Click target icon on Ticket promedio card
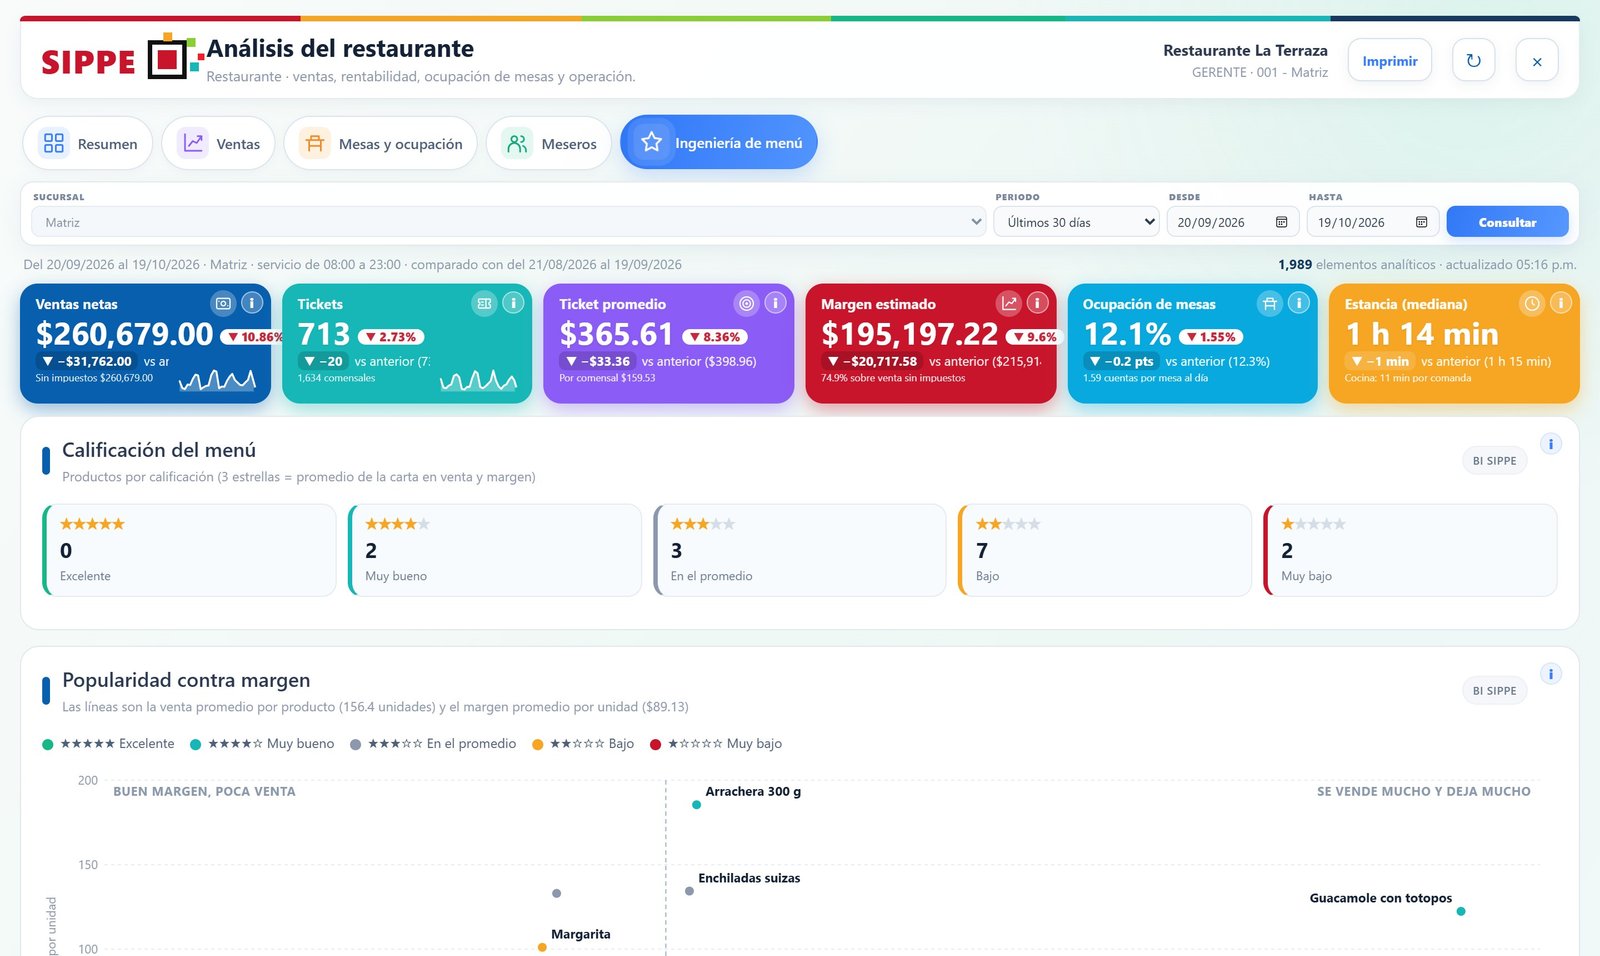Screen dimensions: 1600x956 coord(746,303)
